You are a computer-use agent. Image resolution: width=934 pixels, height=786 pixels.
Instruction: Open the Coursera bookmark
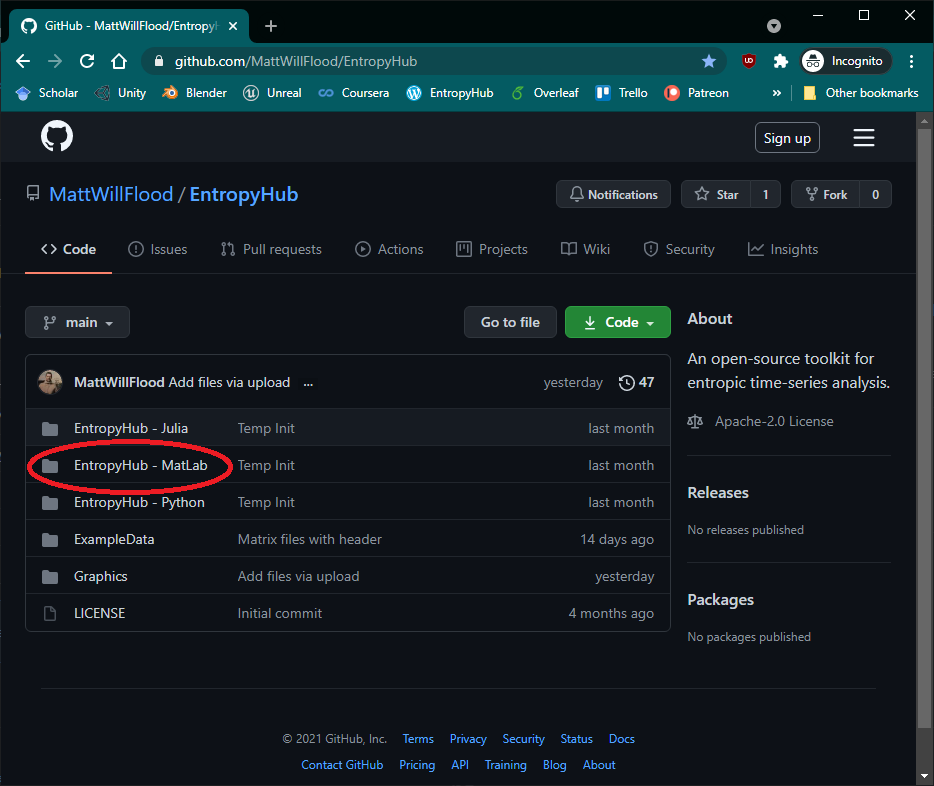[354, 93]
